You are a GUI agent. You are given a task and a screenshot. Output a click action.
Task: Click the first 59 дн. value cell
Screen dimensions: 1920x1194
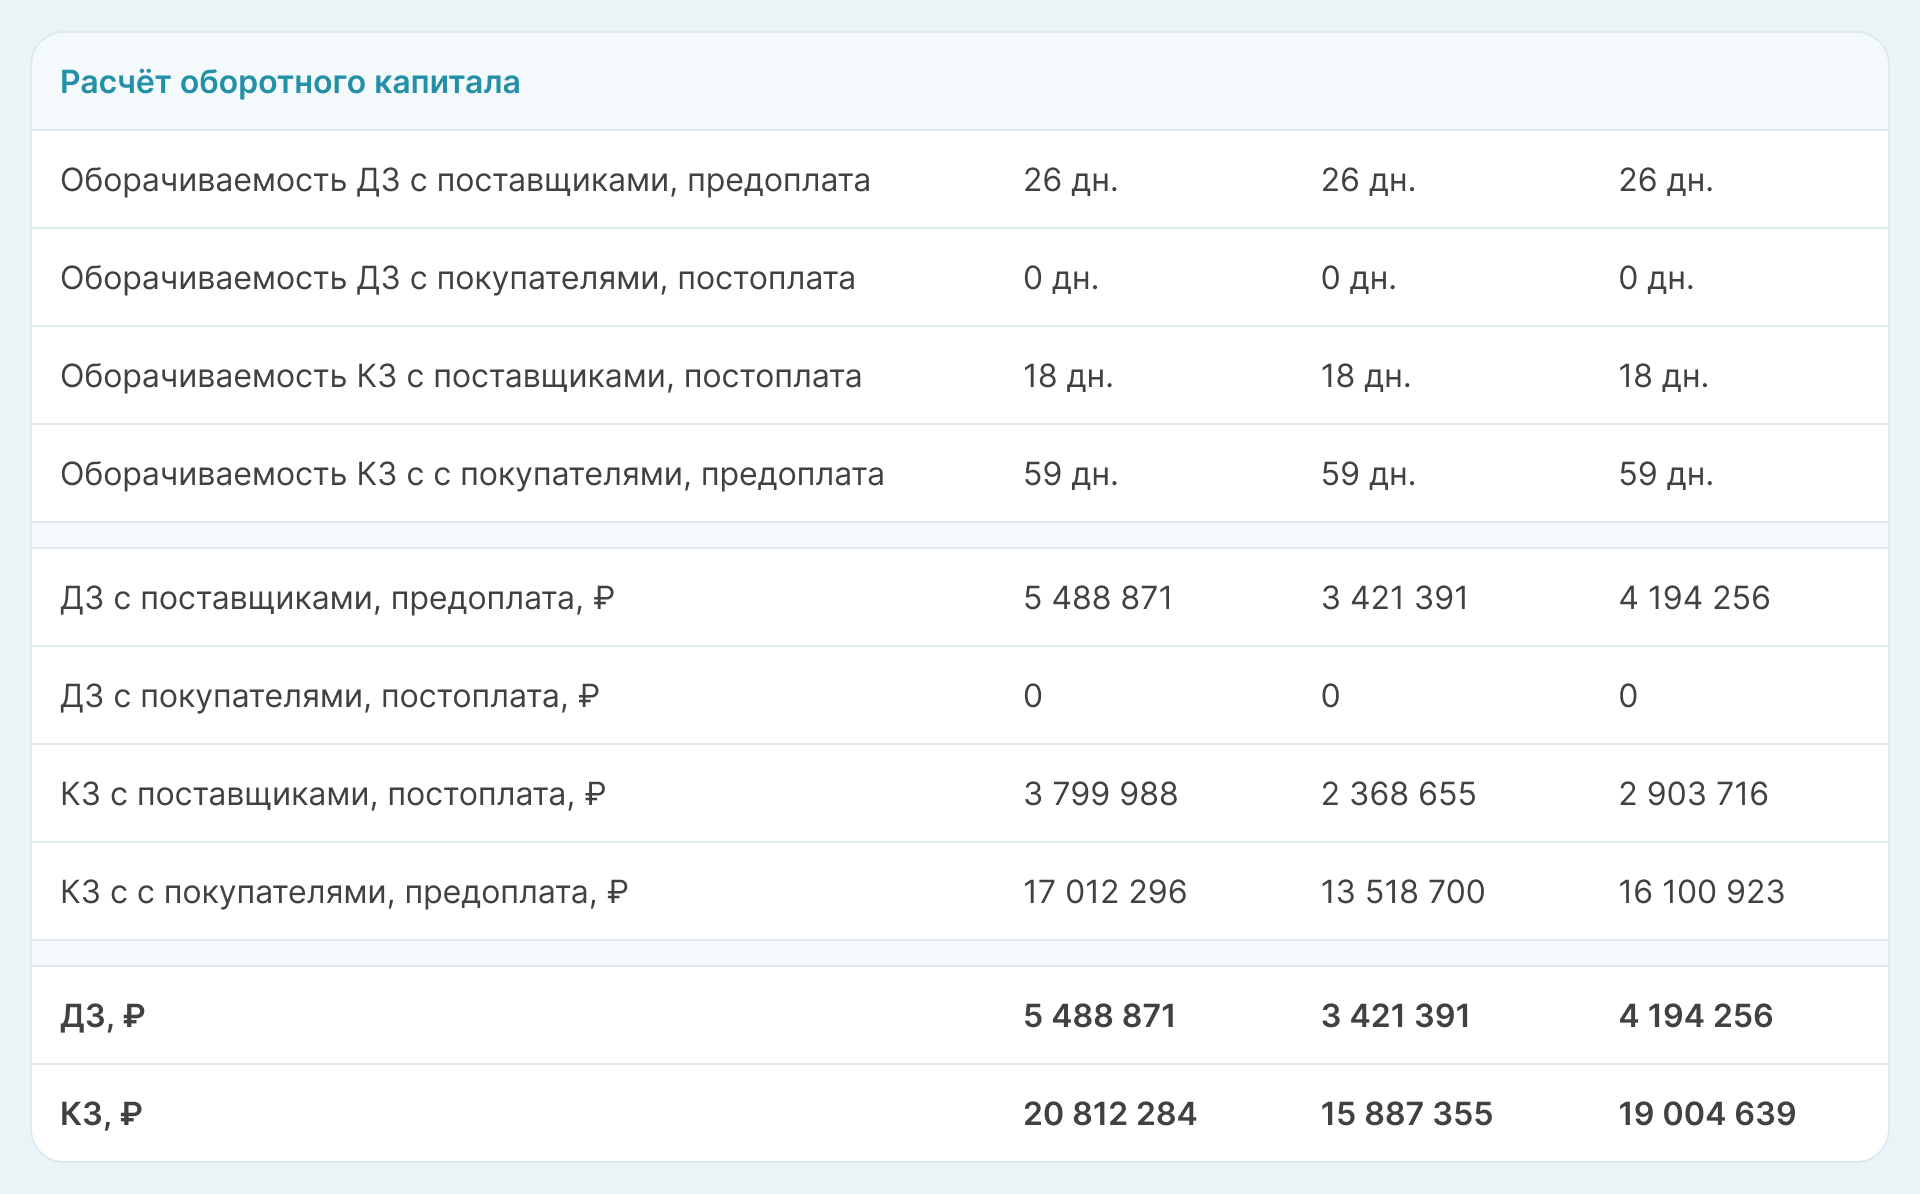pos(1070,474)
